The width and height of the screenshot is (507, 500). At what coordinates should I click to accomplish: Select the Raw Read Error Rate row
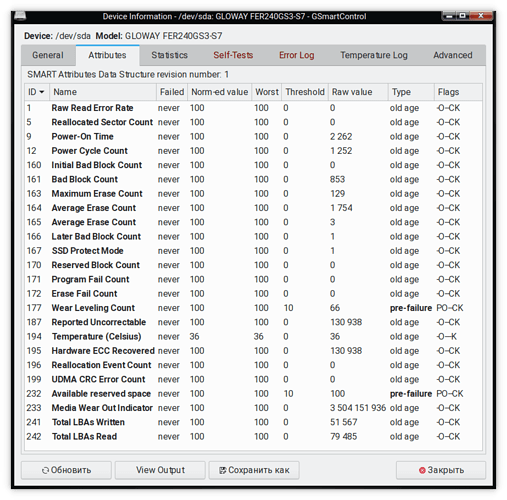[x=253, y=108]
